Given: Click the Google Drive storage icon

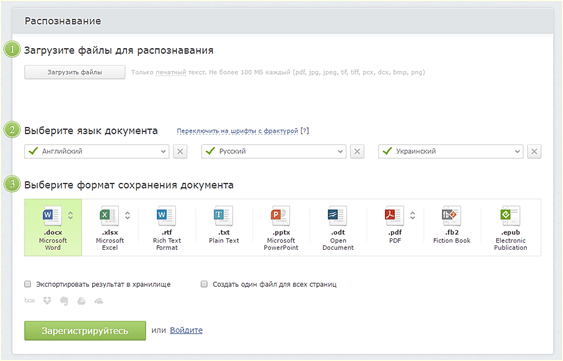Looking at the screenshot, I should point(82,300).
